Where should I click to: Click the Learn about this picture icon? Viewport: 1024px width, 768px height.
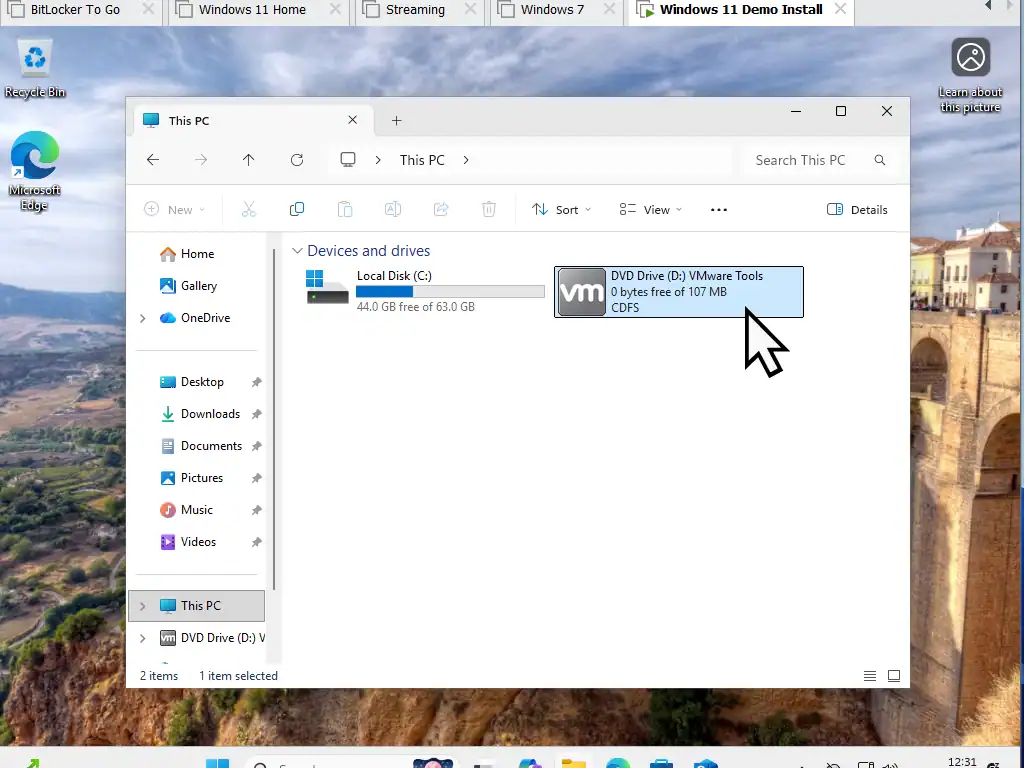coord(970,58)
